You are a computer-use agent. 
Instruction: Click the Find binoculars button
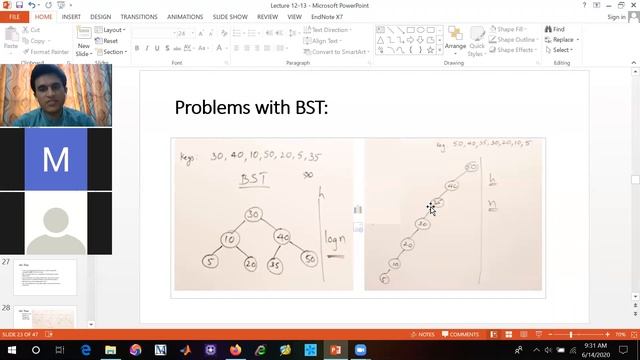pos(555,29)
